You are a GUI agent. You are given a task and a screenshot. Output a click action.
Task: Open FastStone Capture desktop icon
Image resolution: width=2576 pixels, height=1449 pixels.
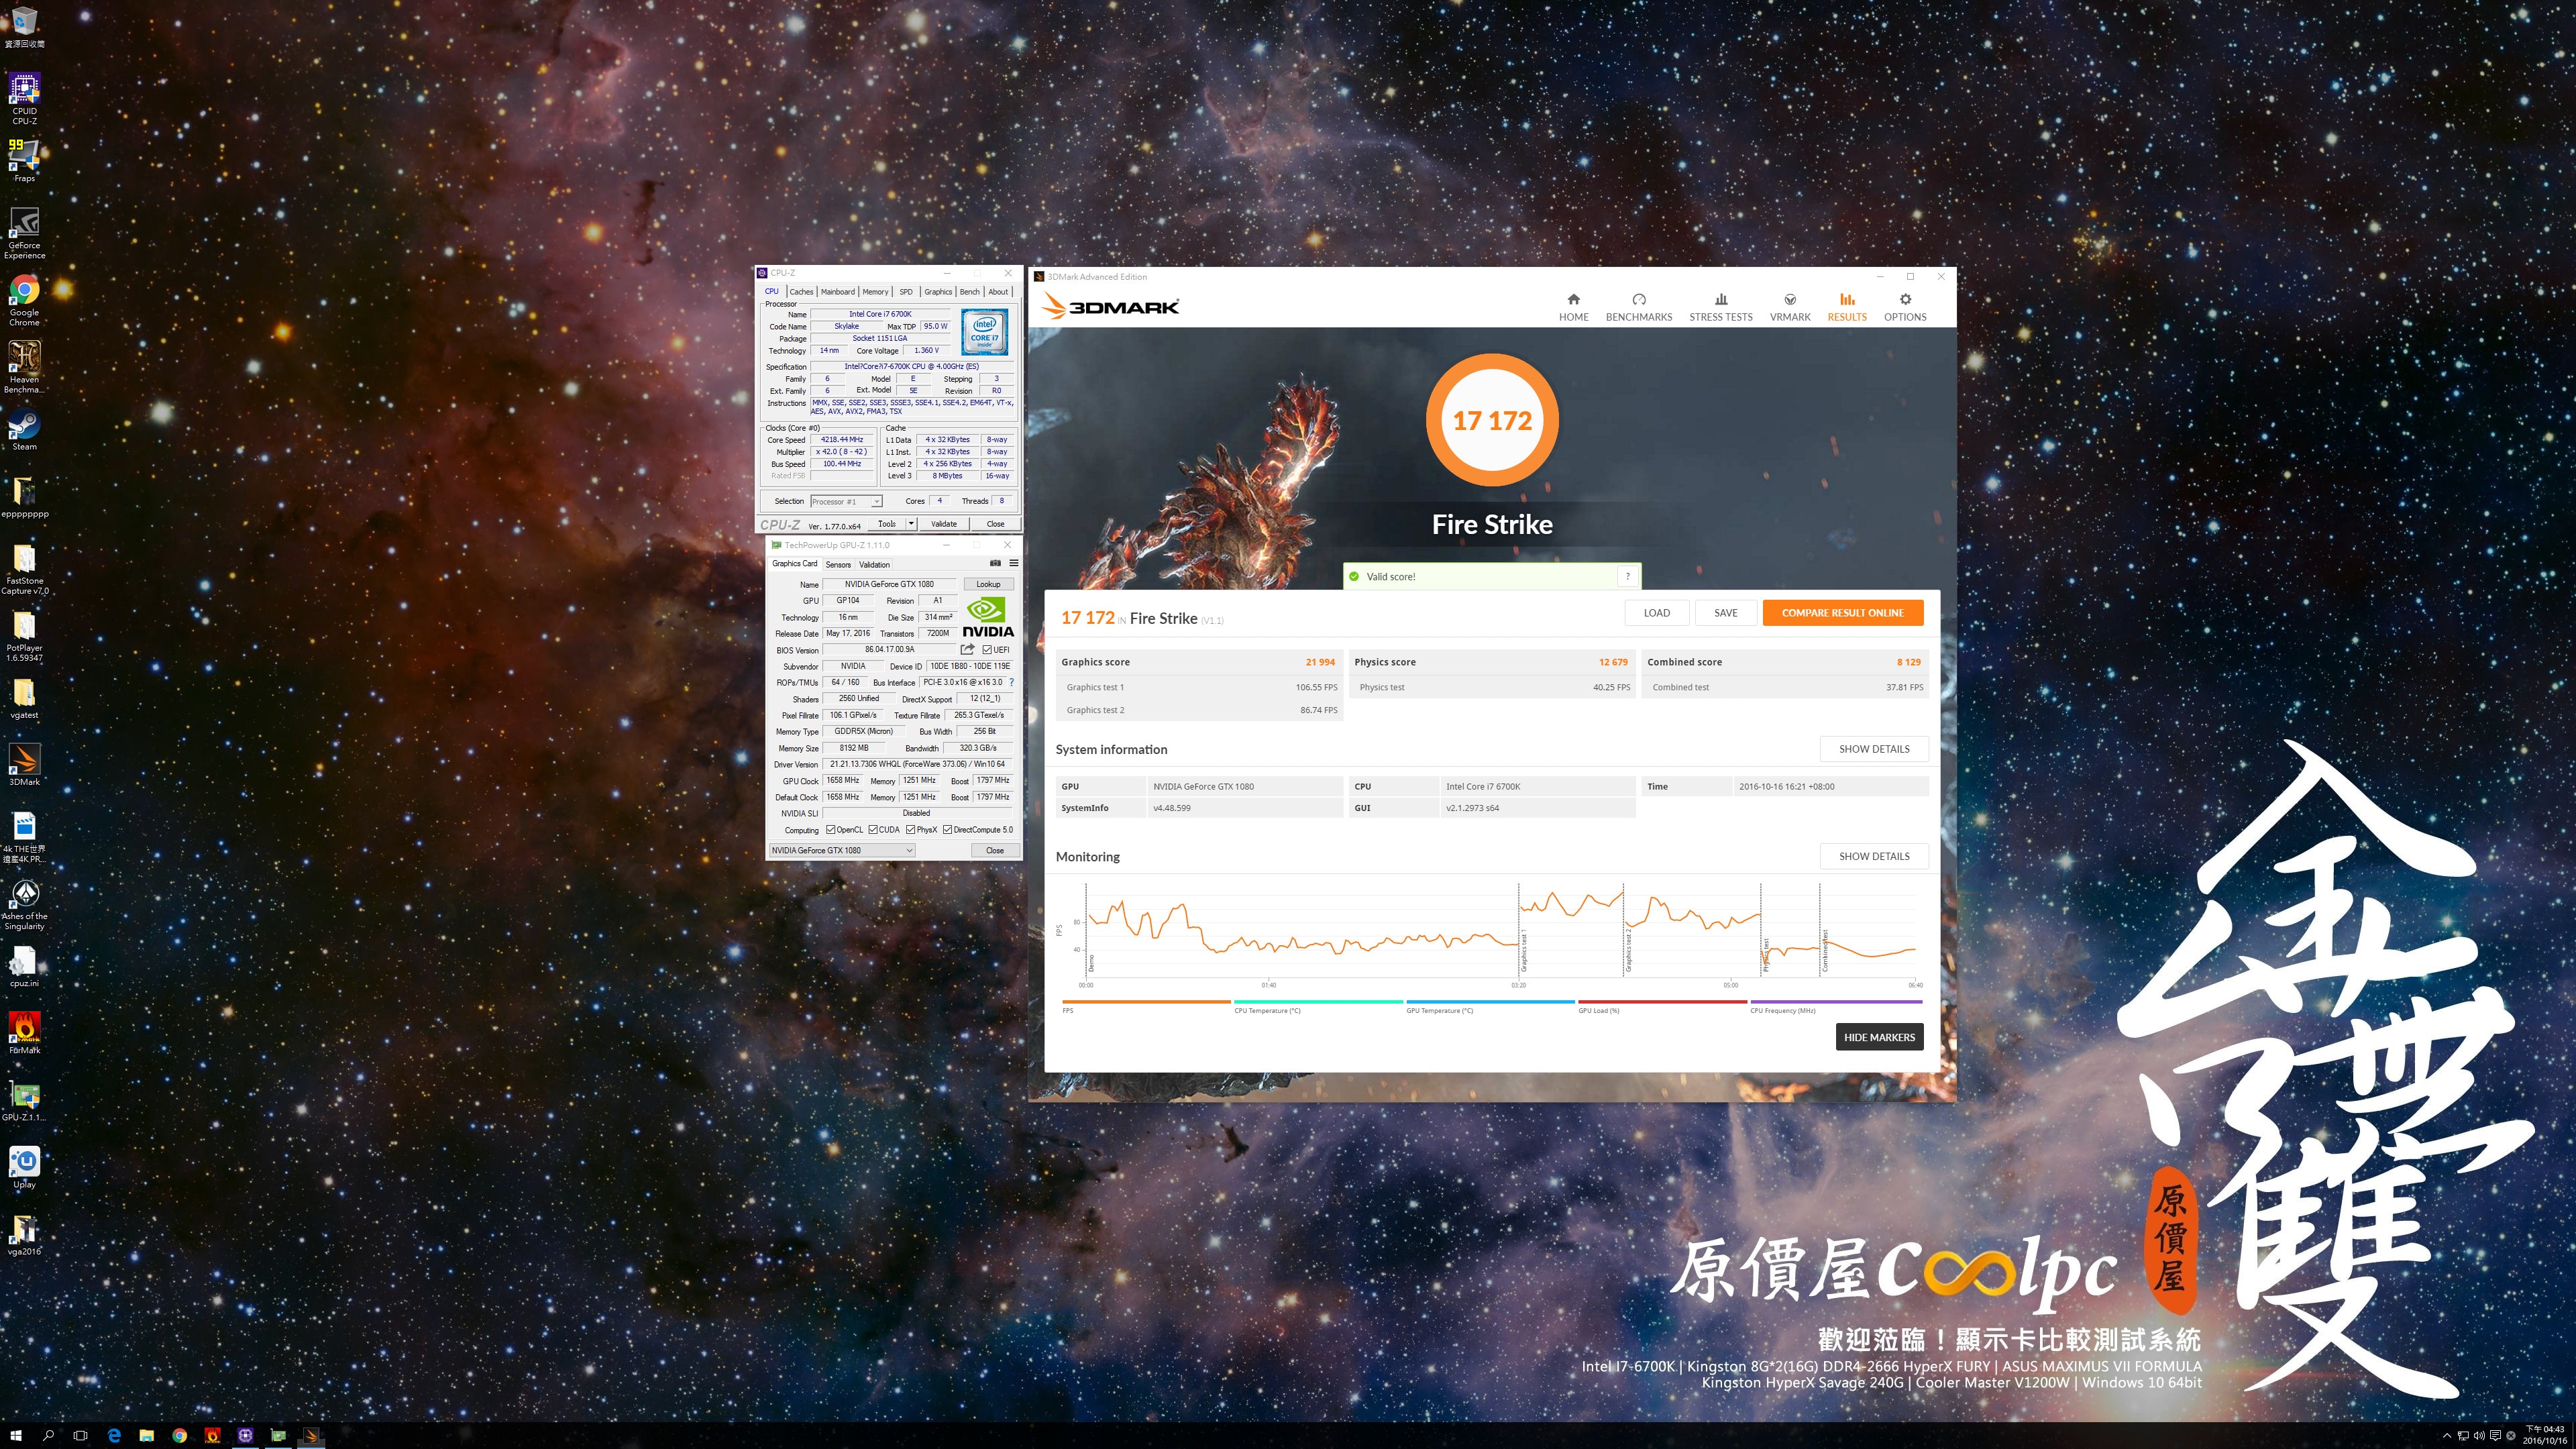coord(24,569)
